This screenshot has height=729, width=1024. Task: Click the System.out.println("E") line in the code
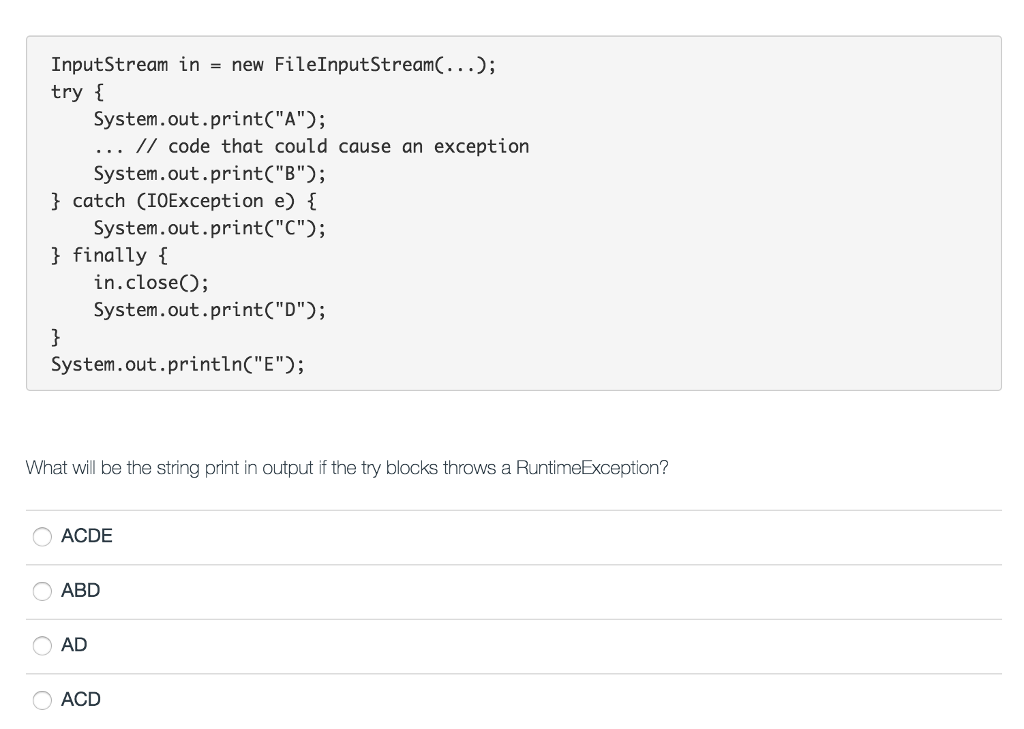click(178, 364)
